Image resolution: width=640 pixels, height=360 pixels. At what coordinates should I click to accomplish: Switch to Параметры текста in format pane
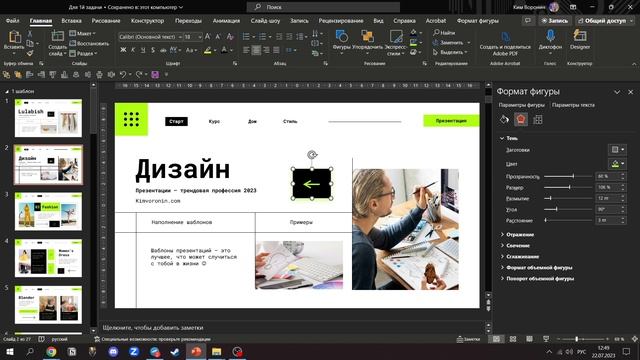pyautogui.click(x=573, y=105)
